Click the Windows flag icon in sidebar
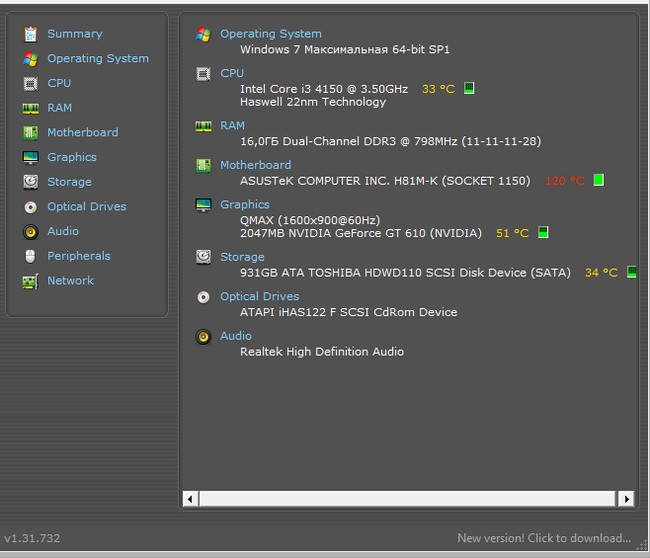The width and height of the screenshot is (650, 558). tap(30, 59)
